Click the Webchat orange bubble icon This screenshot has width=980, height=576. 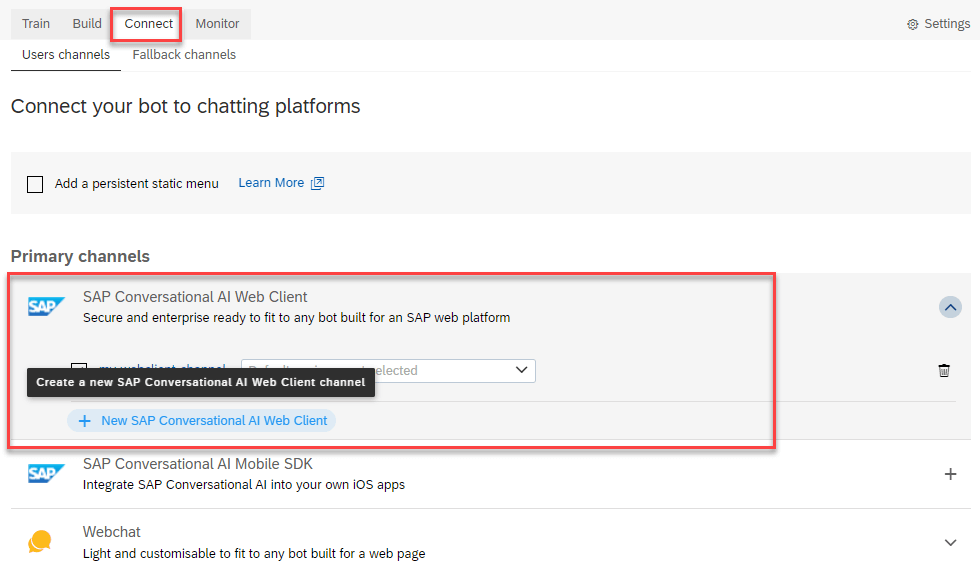point(40,541)
